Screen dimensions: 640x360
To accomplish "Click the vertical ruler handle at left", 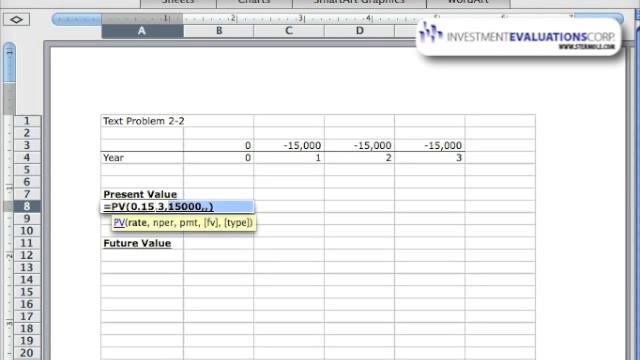I will click(9, 62).
